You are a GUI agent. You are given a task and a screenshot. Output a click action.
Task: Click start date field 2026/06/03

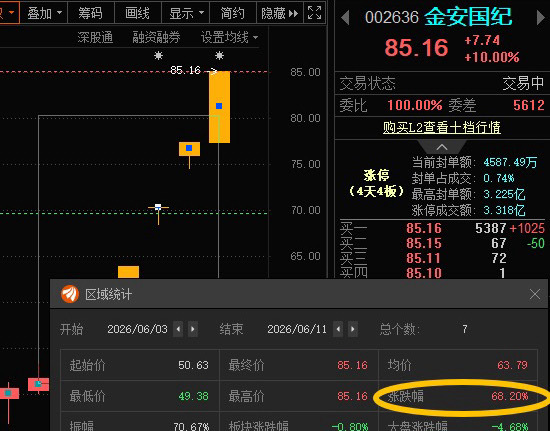138,329
